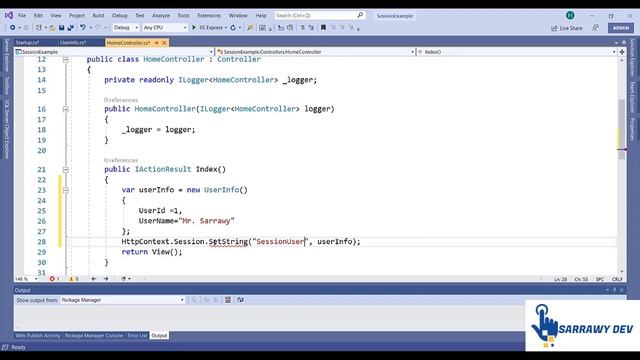640x360 pixels.
Task: Open the HomeController class navigation dropdown
Action: click(x=316, y=52)
